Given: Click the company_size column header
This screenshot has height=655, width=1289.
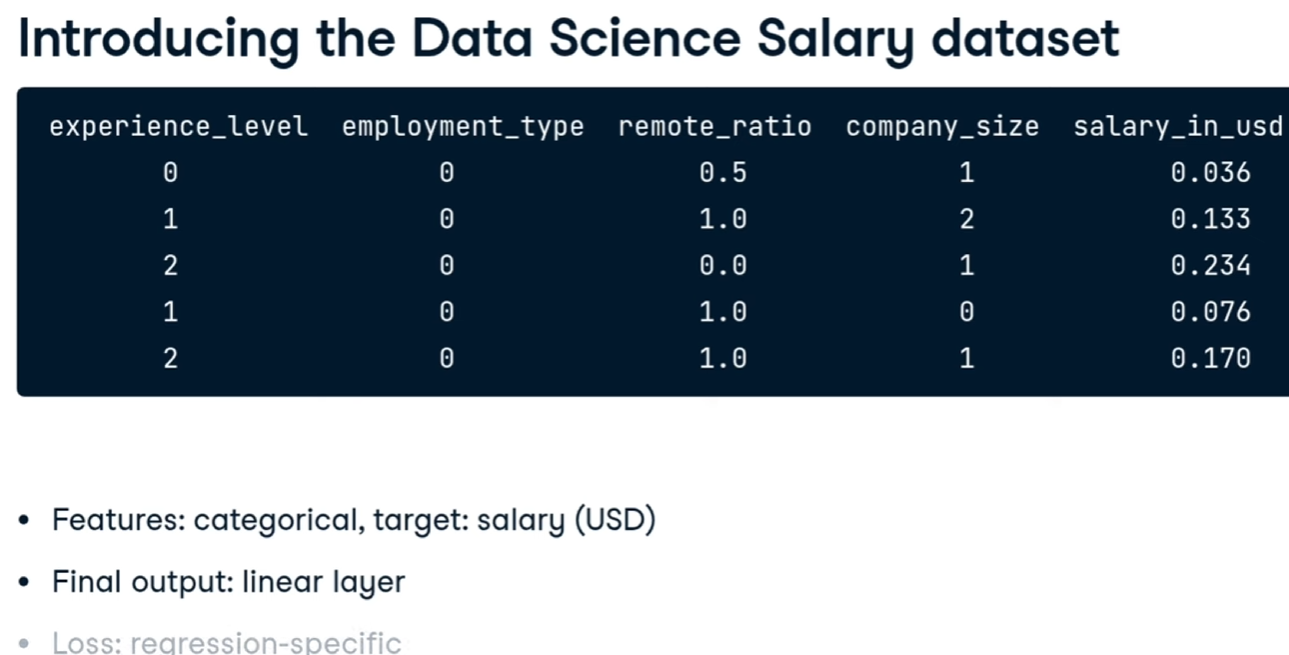Looking at the screenshot, I should coord(942,127).
